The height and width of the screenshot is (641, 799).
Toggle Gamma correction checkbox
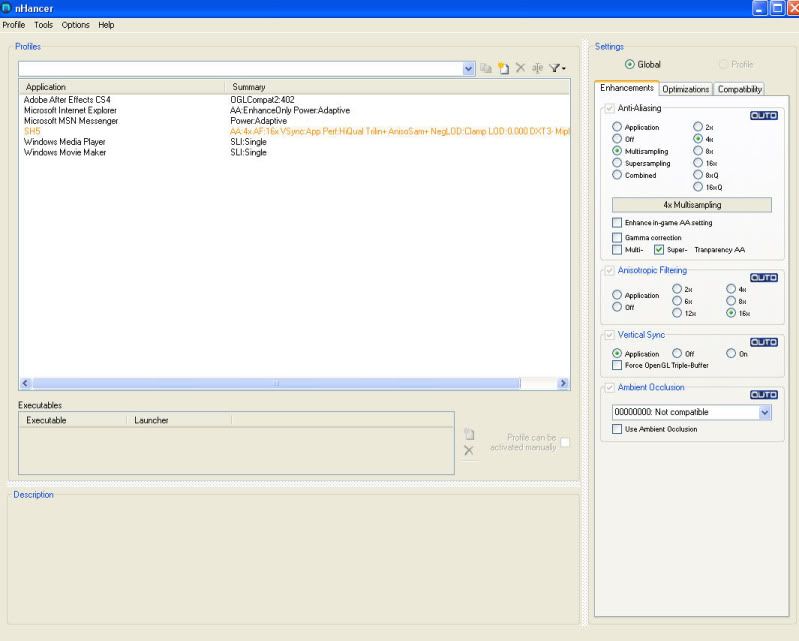[x=617, y=237]
